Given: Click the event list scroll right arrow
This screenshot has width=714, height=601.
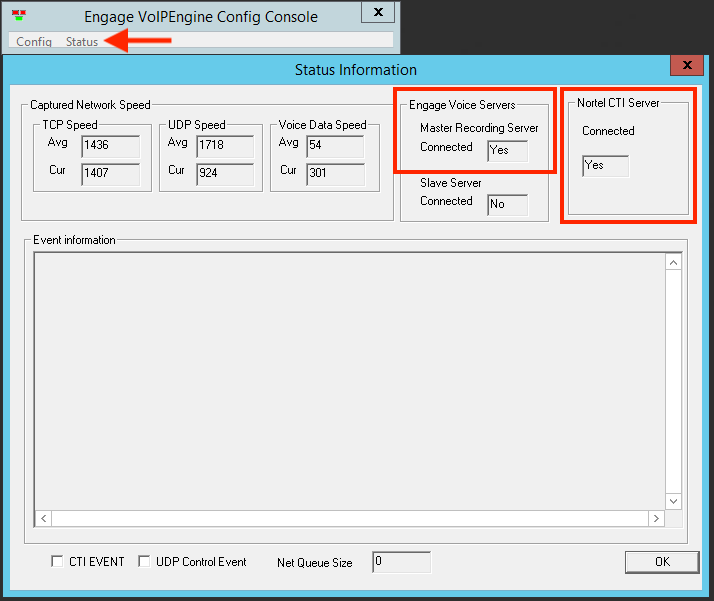Looking at the screenshot, I should 656,518.
